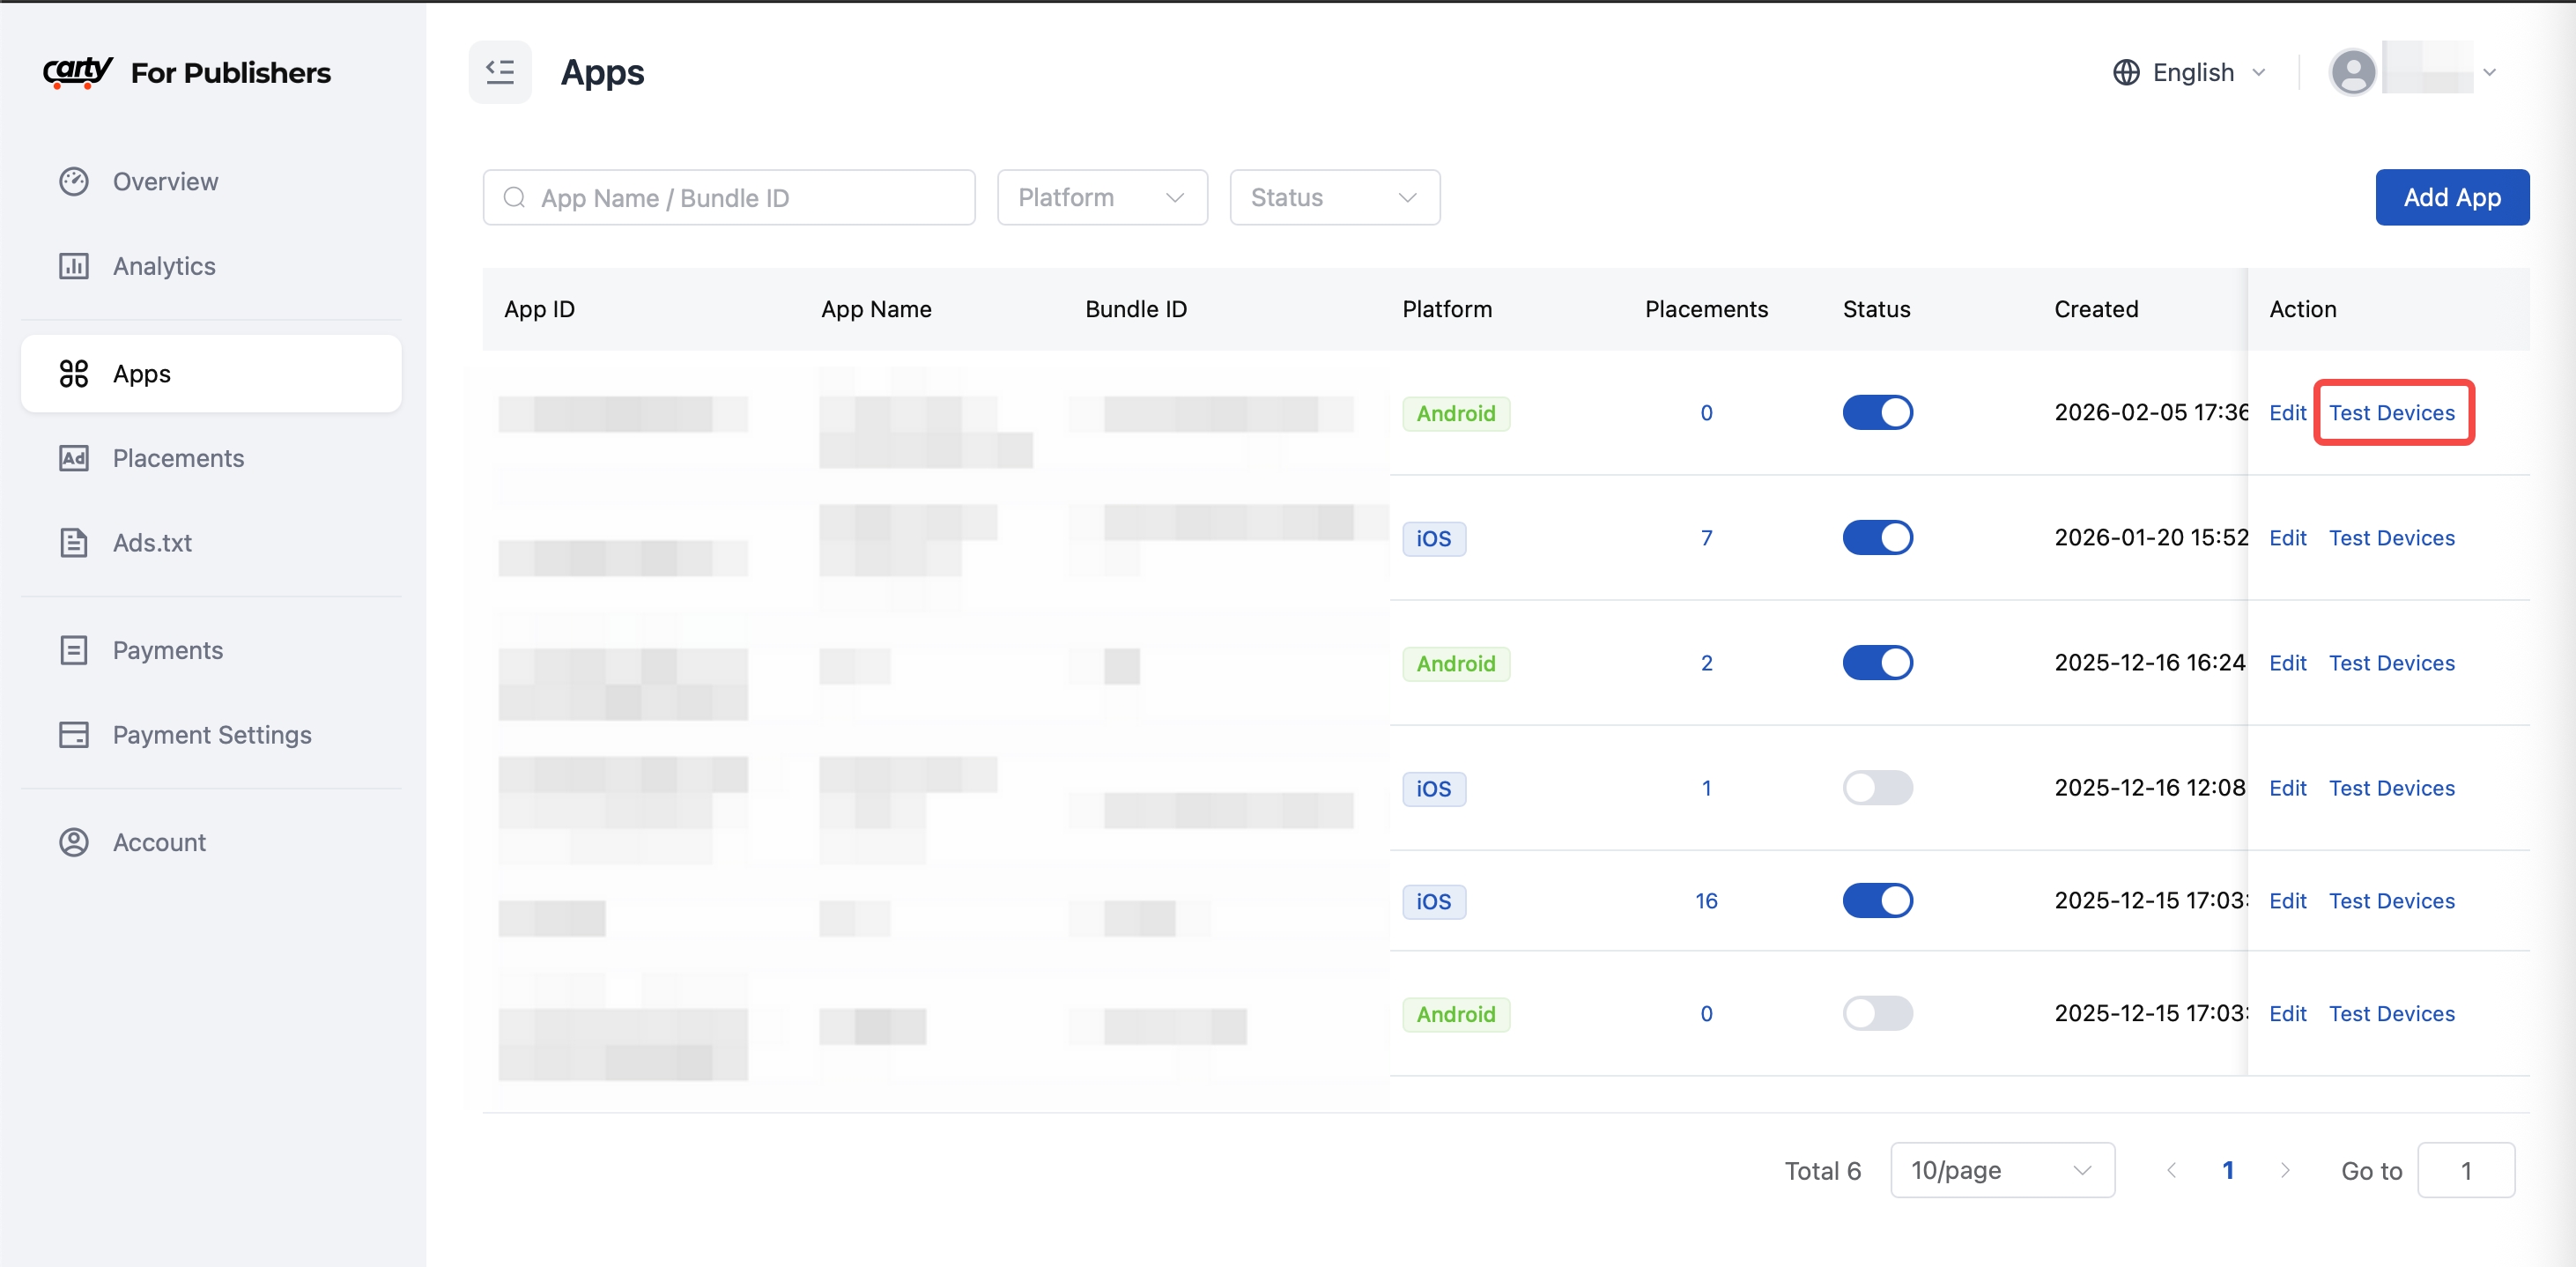Click the Ads.txt document icon
The image size is (2576, 1267).
pyautogui.click(x=74, y=543)
